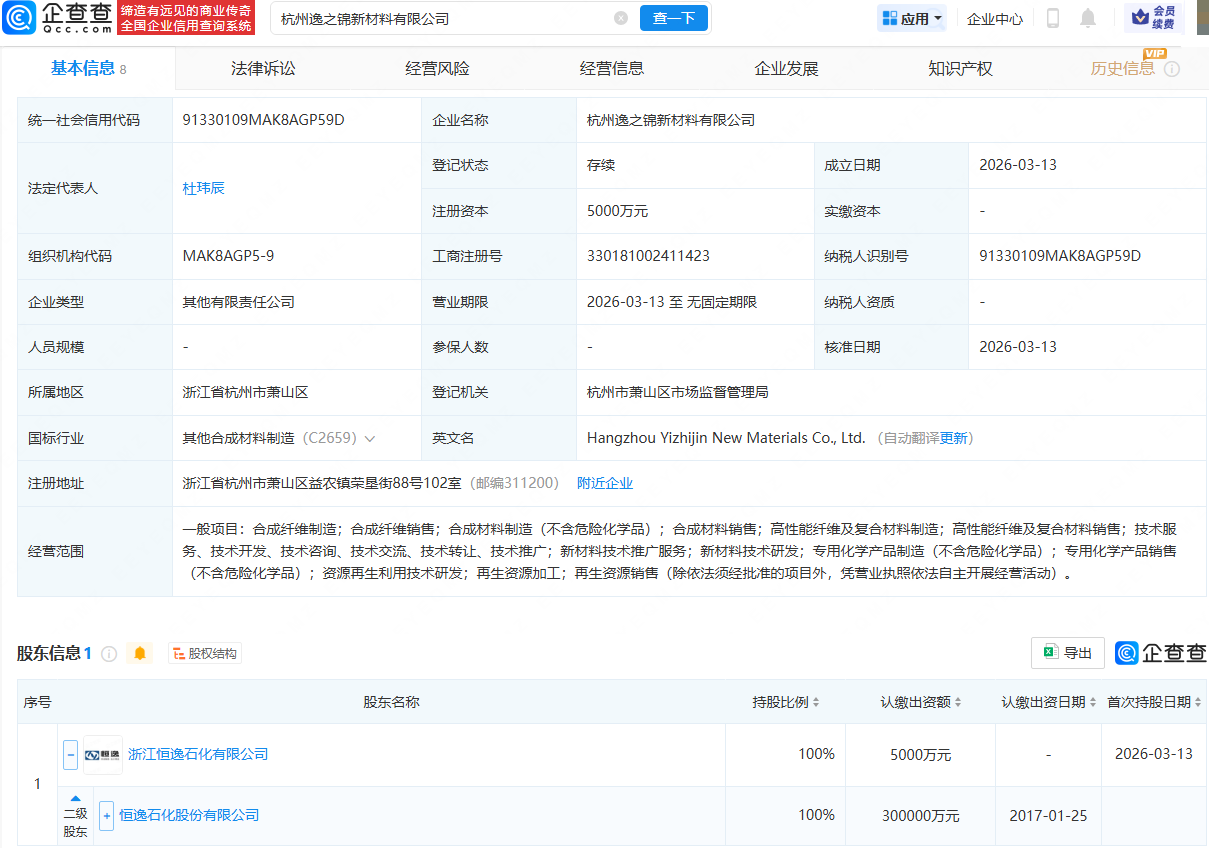Expand the 恒逸石化股份有限公司 shareholder row
The height and width of the screenshot is (848, 1209).
pos(106,815)
